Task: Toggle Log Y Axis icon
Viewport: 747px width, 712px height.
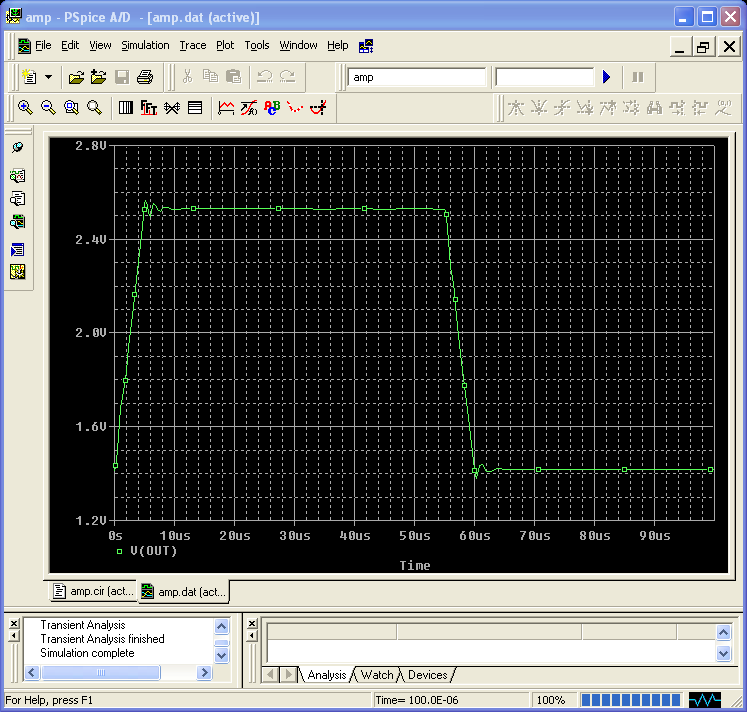Action: [x=195, y=108]
